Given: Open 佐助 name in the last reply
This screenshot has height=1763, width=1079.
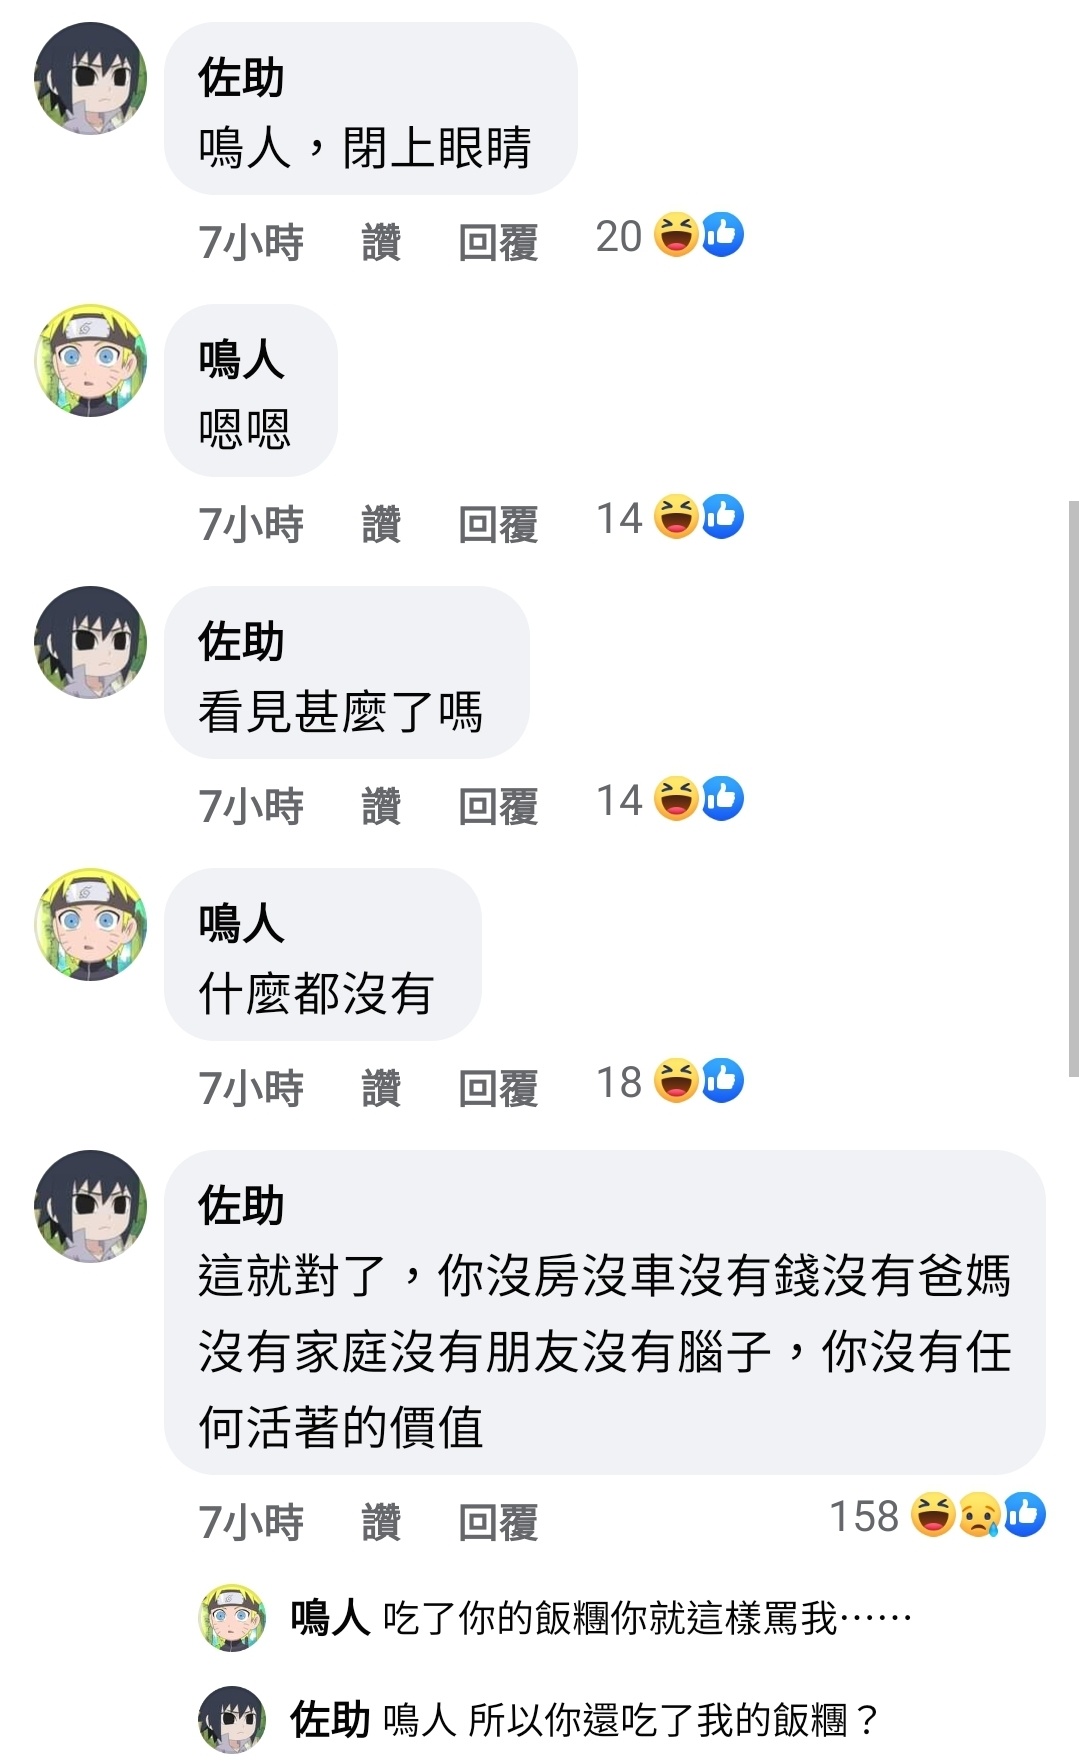Looking at the screenshot, I should (330, 1720).
